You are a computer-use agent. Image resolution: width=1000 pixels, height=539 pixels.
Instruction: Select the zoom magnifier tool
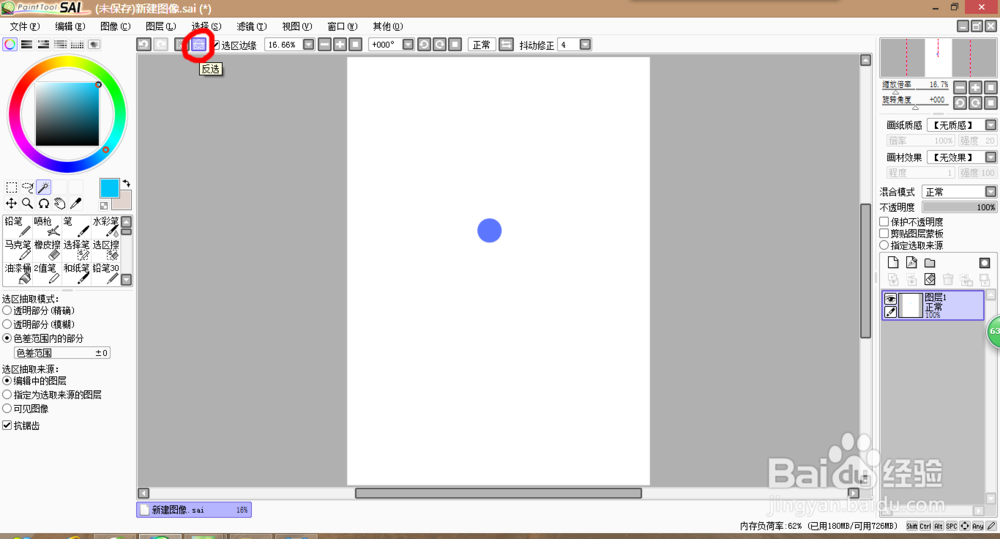[x=27, y=203]
